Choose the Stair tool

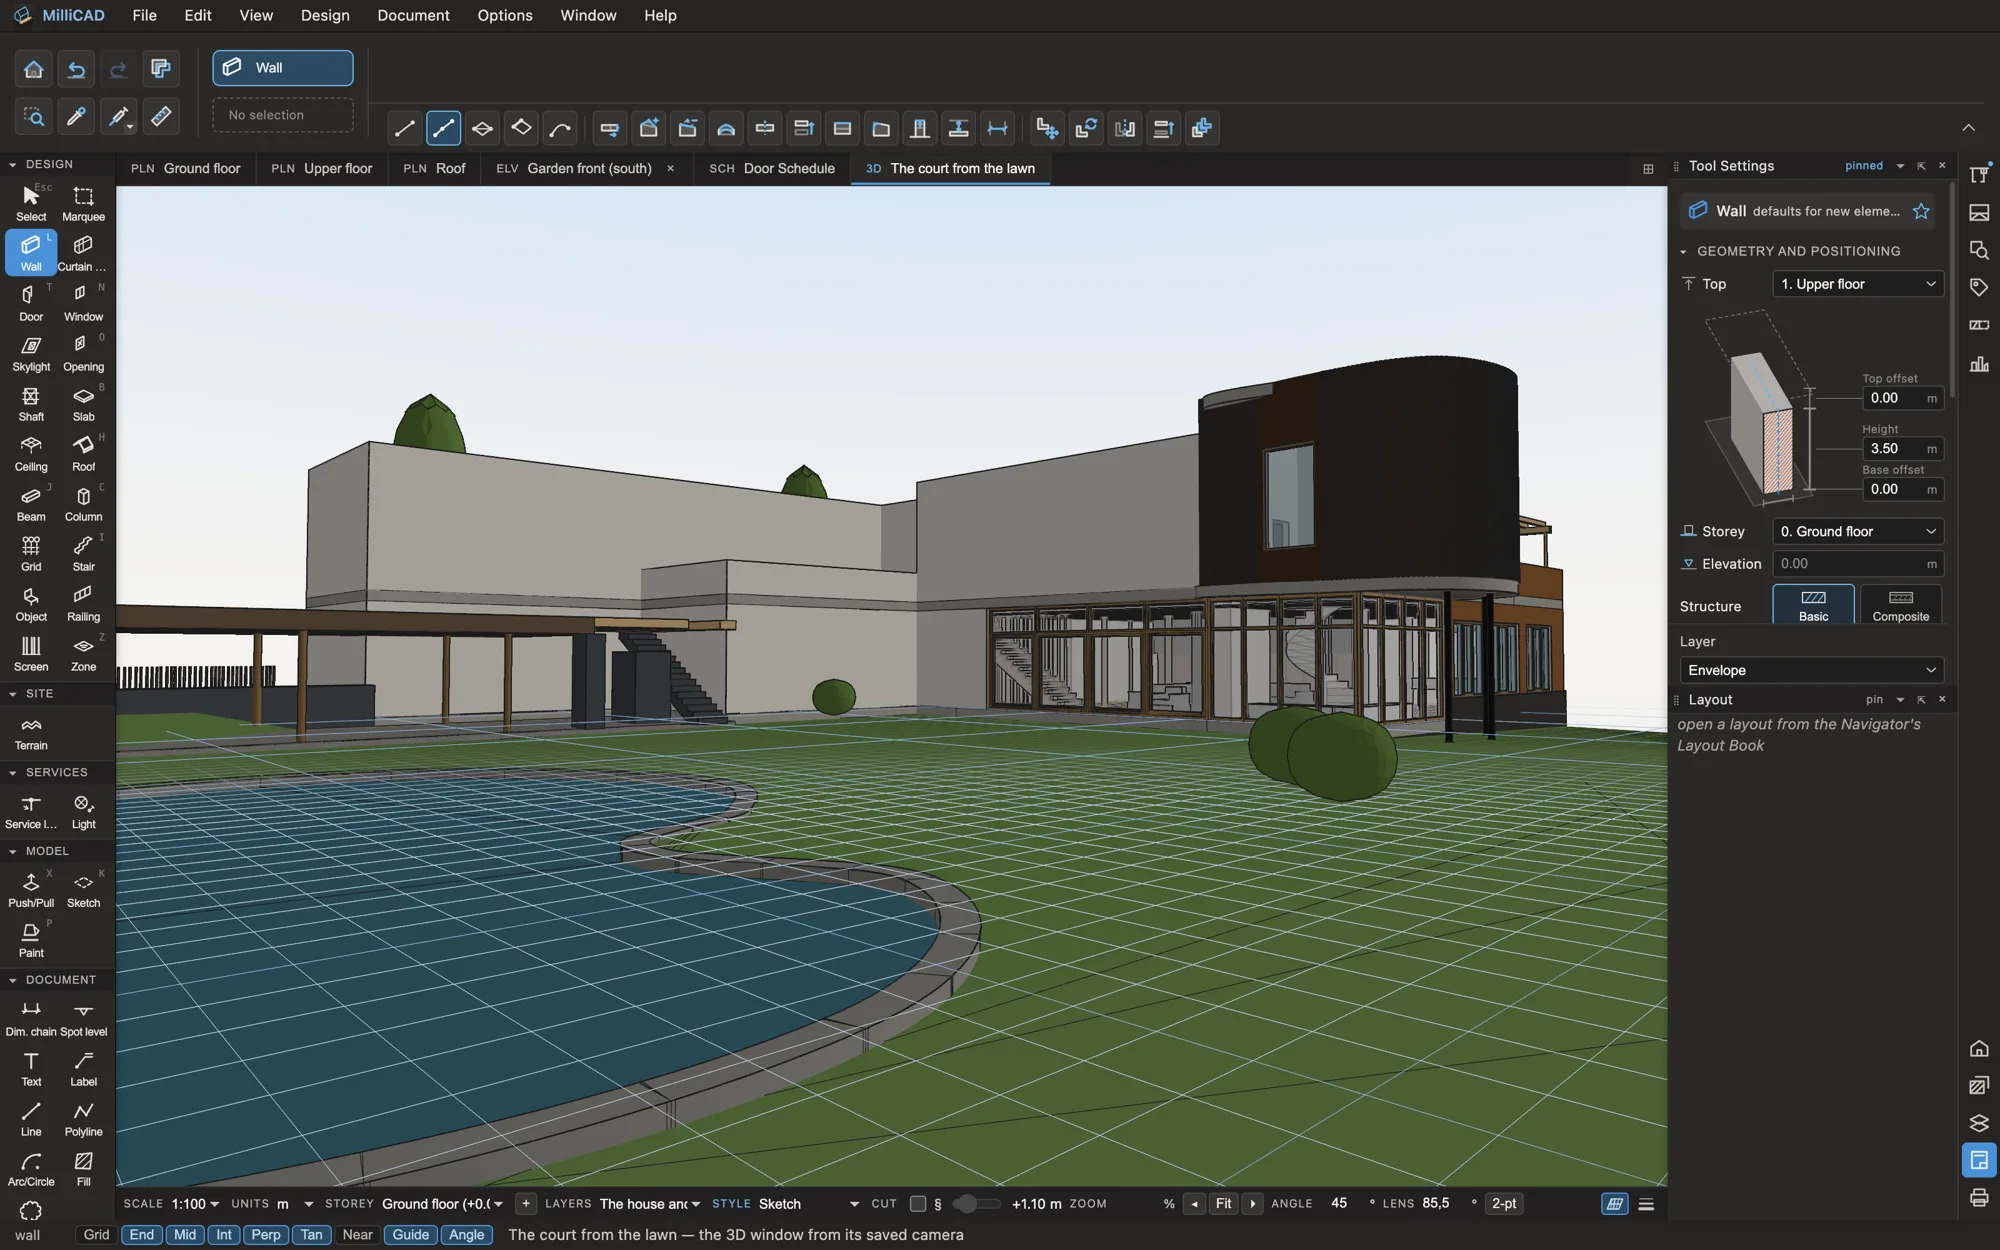[x=83, y=553]
